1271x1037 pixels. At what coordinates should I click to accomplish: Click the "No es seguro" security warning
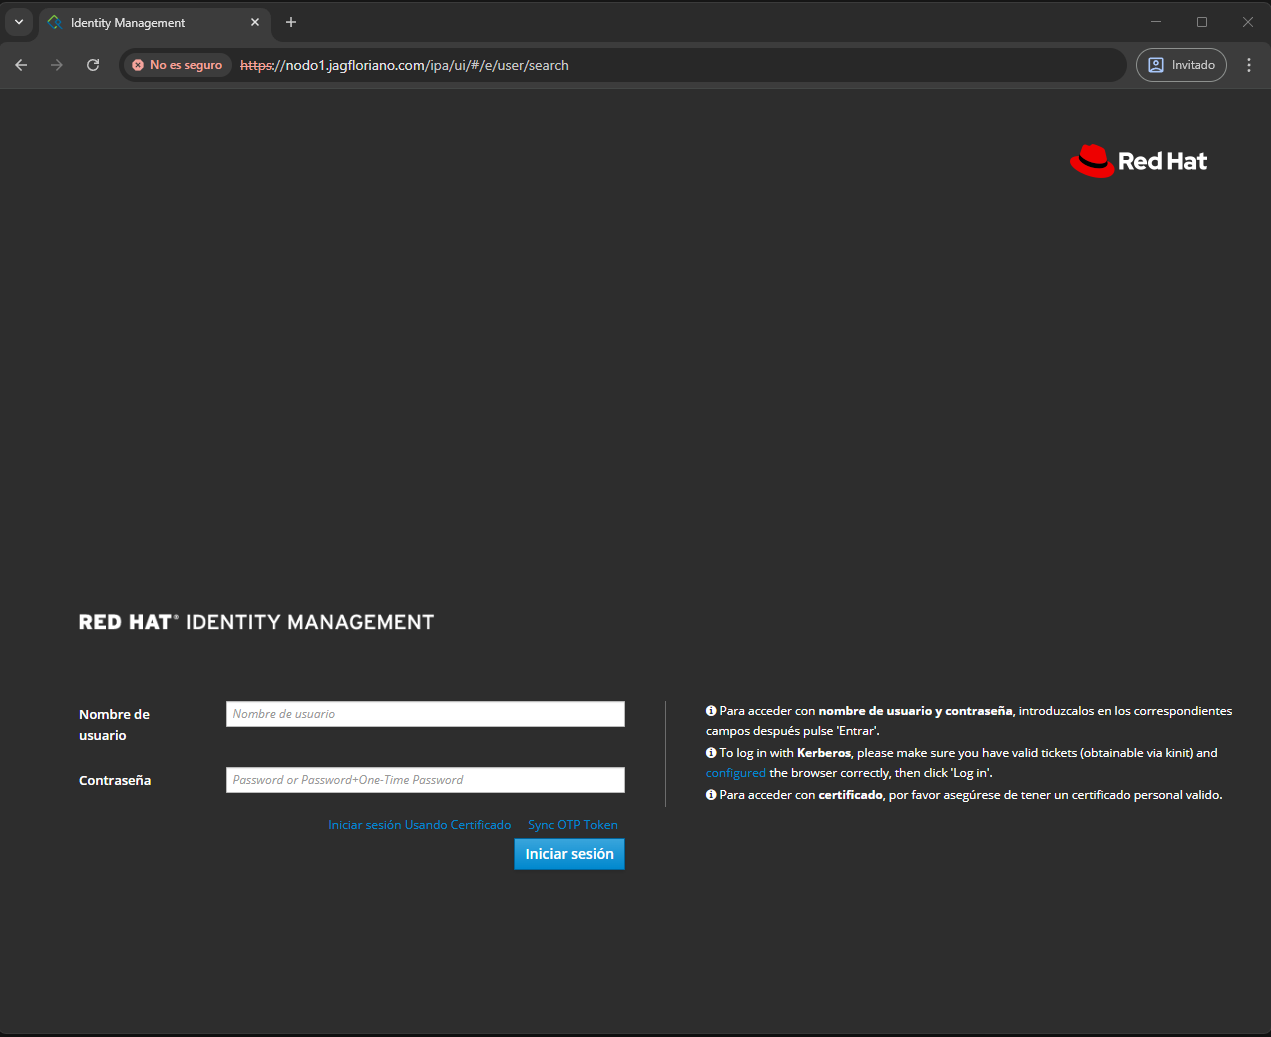pos(177,65)
